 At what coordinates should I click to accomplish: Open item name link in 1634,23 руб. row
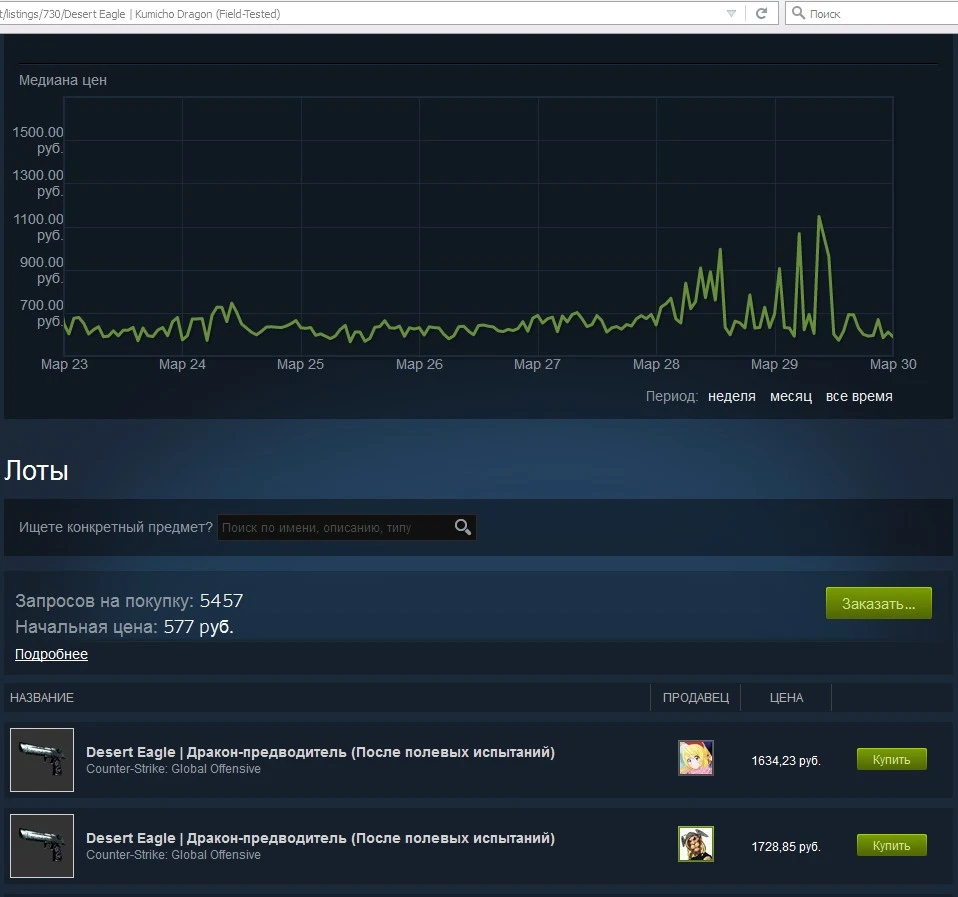pos(320,752)
